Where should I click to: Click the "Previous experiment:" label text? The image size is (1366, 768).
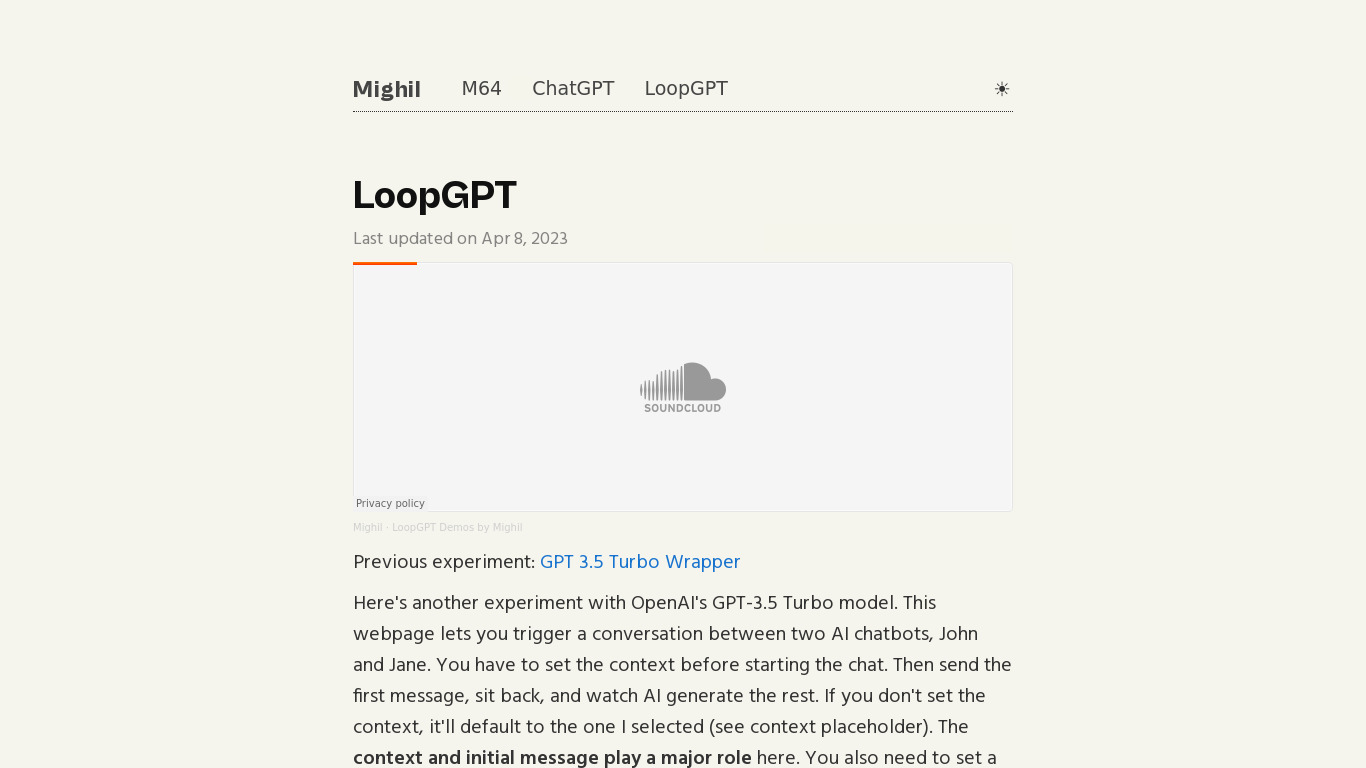444,562
